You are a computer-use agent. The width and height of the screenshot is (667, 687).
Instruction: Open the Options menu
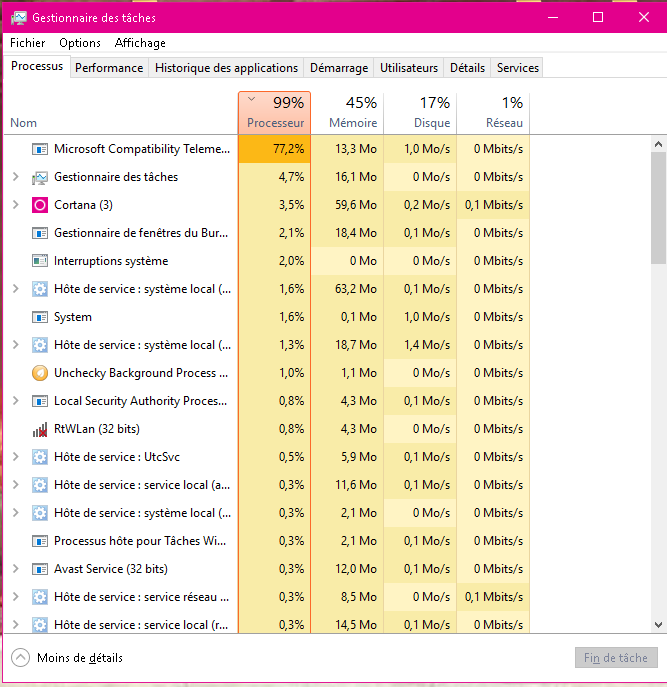(x=80, y=43)
